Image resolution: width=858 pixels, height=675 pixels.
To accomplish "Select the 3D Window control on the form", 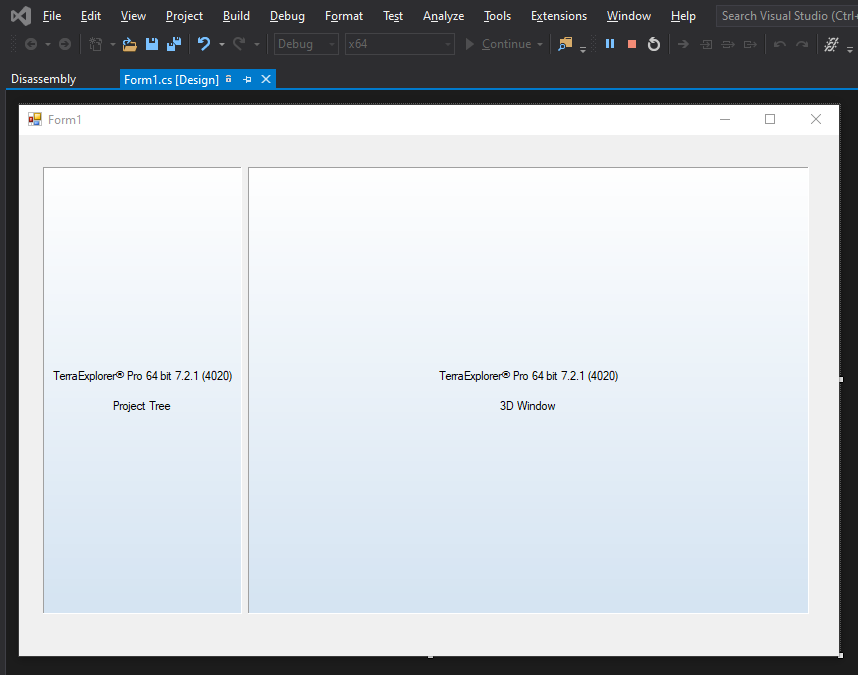I will pyautogui.click(x=528, y=390).
